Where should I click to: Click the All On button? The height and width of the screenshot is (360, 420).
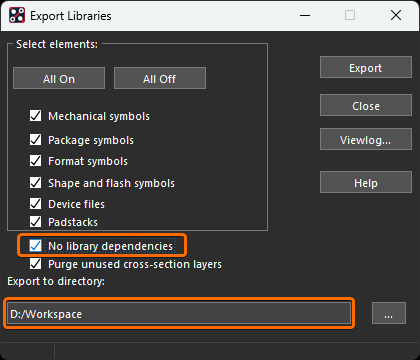59,78
